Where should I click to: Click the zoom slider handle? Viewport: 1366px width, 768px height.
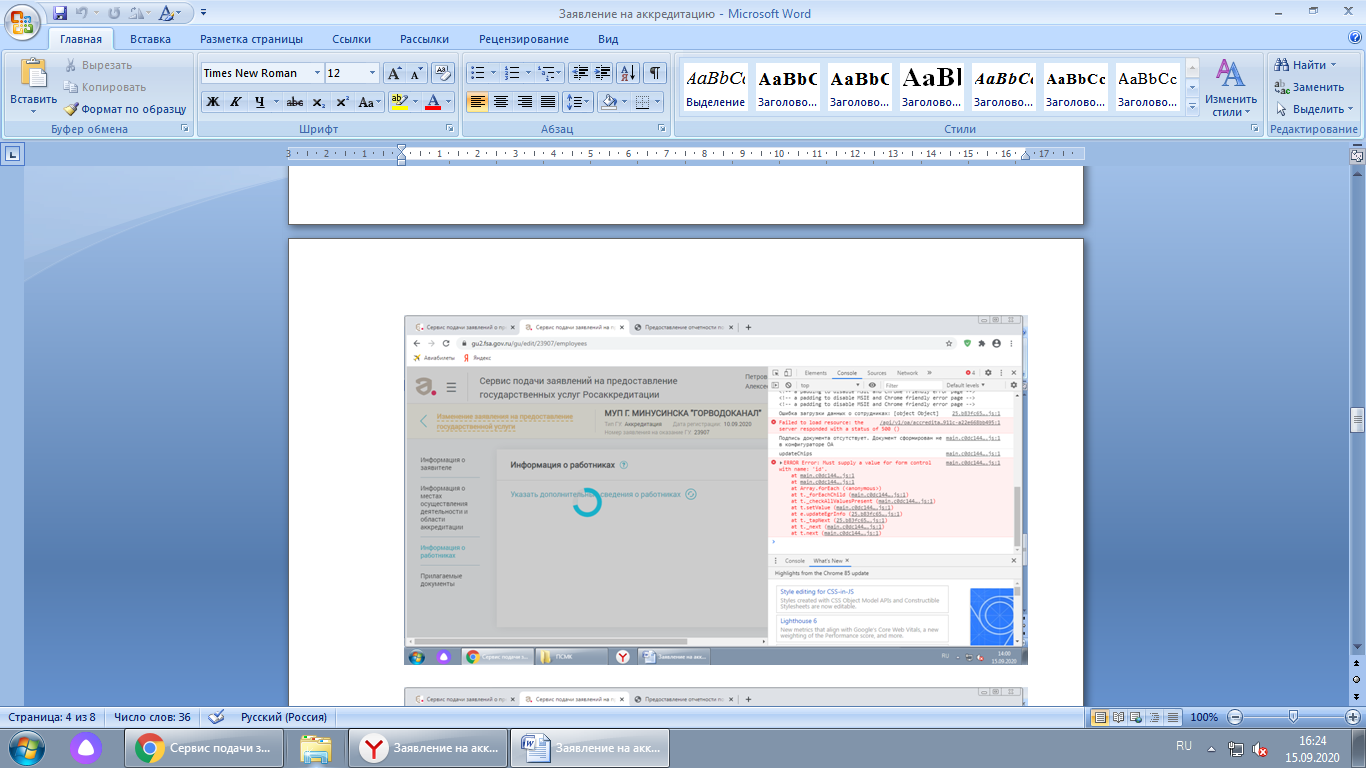click(1294, 717)
